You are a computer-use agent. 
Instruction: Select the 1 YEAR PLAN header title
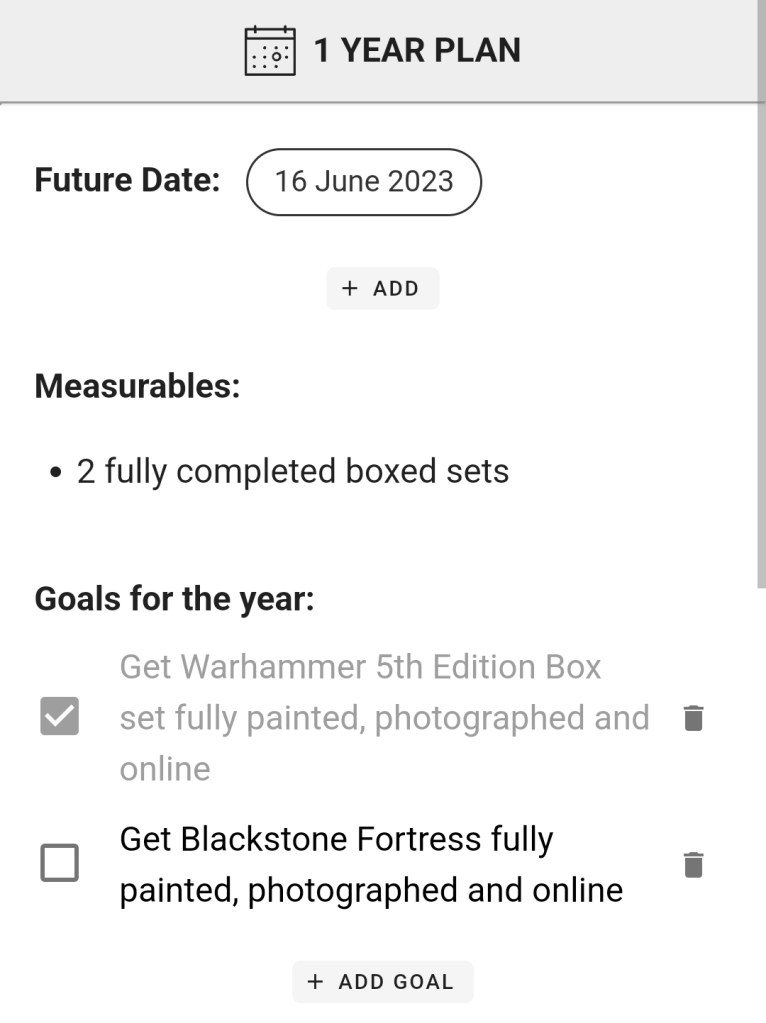point(417,51)
